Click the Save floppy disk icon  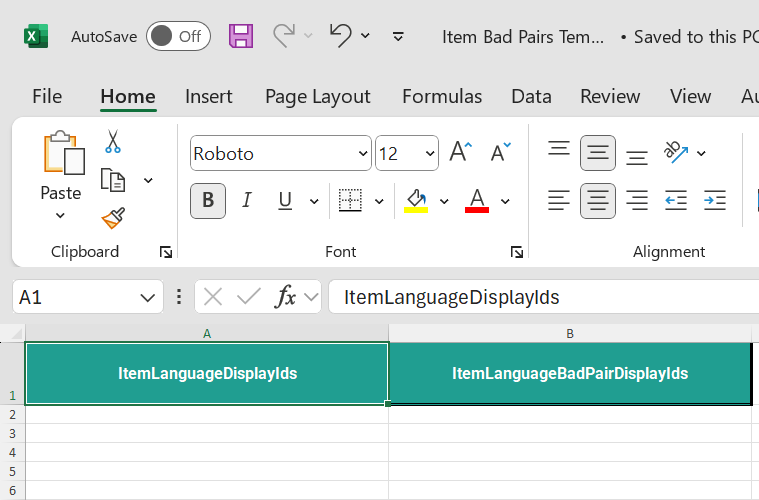[x=241, y=36]
